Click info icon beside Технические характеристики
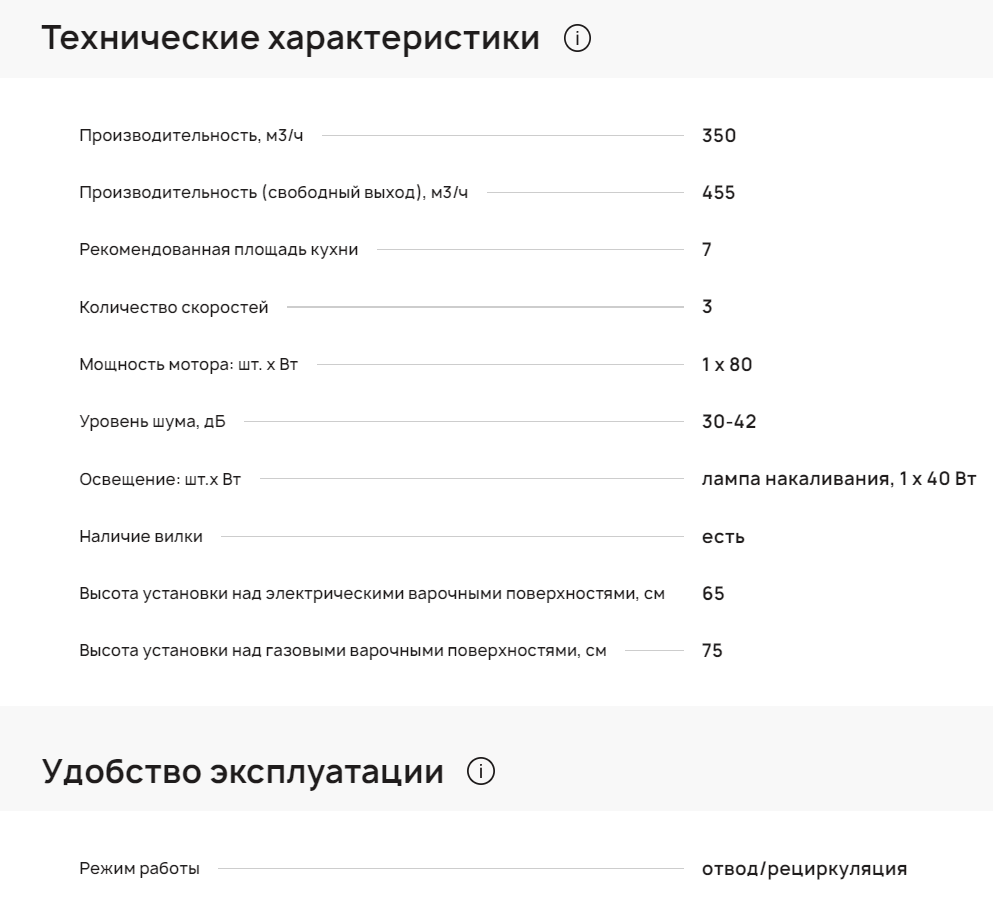The width and height of the screenshot is (993, 909). (578, 39)
